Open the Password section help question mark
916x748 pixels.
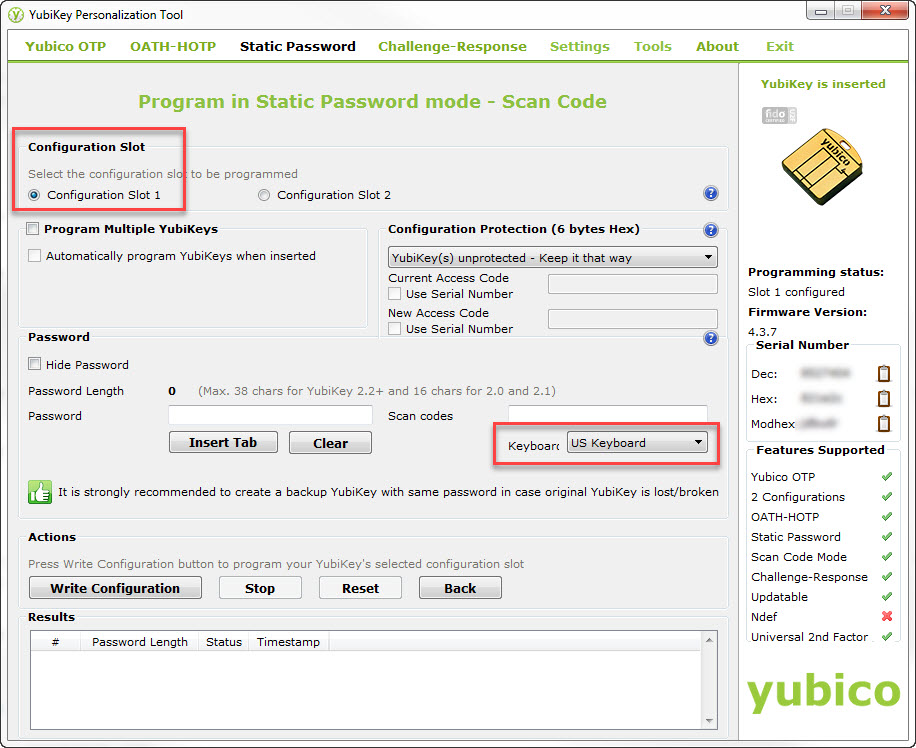pos(711,338)
